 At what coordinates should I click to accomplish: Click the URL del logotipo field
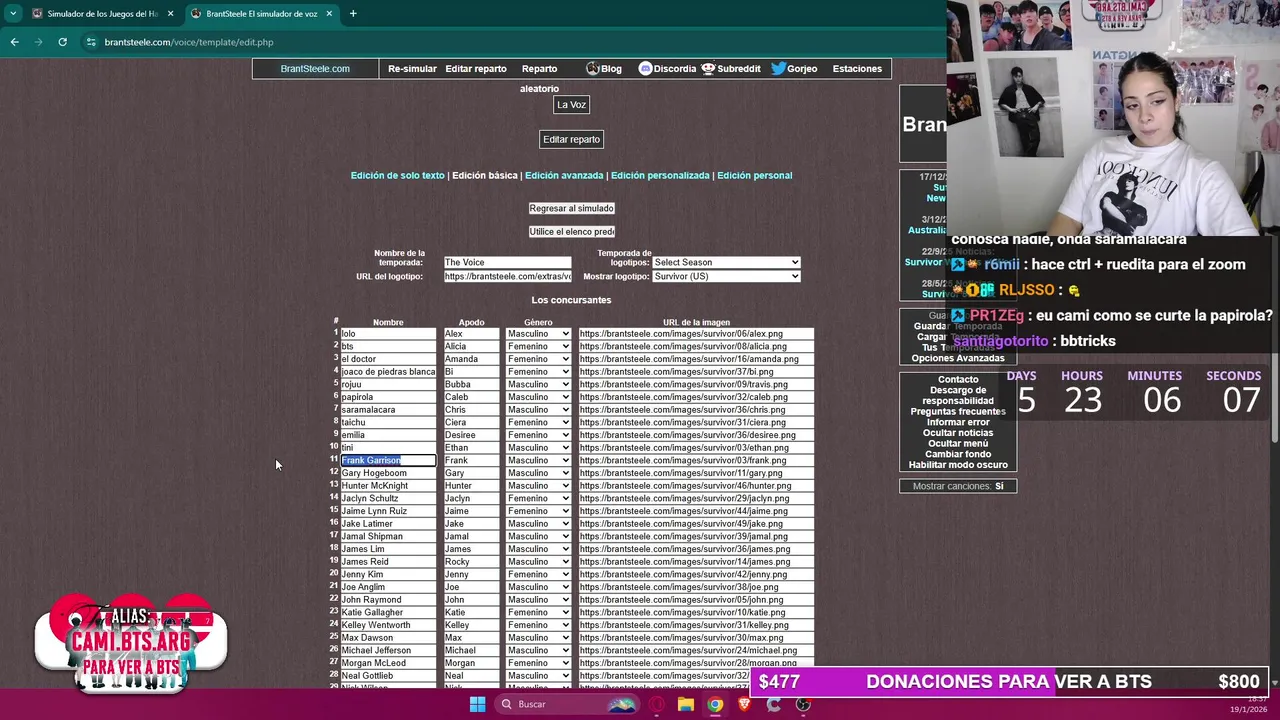click(x=508, y=277)
